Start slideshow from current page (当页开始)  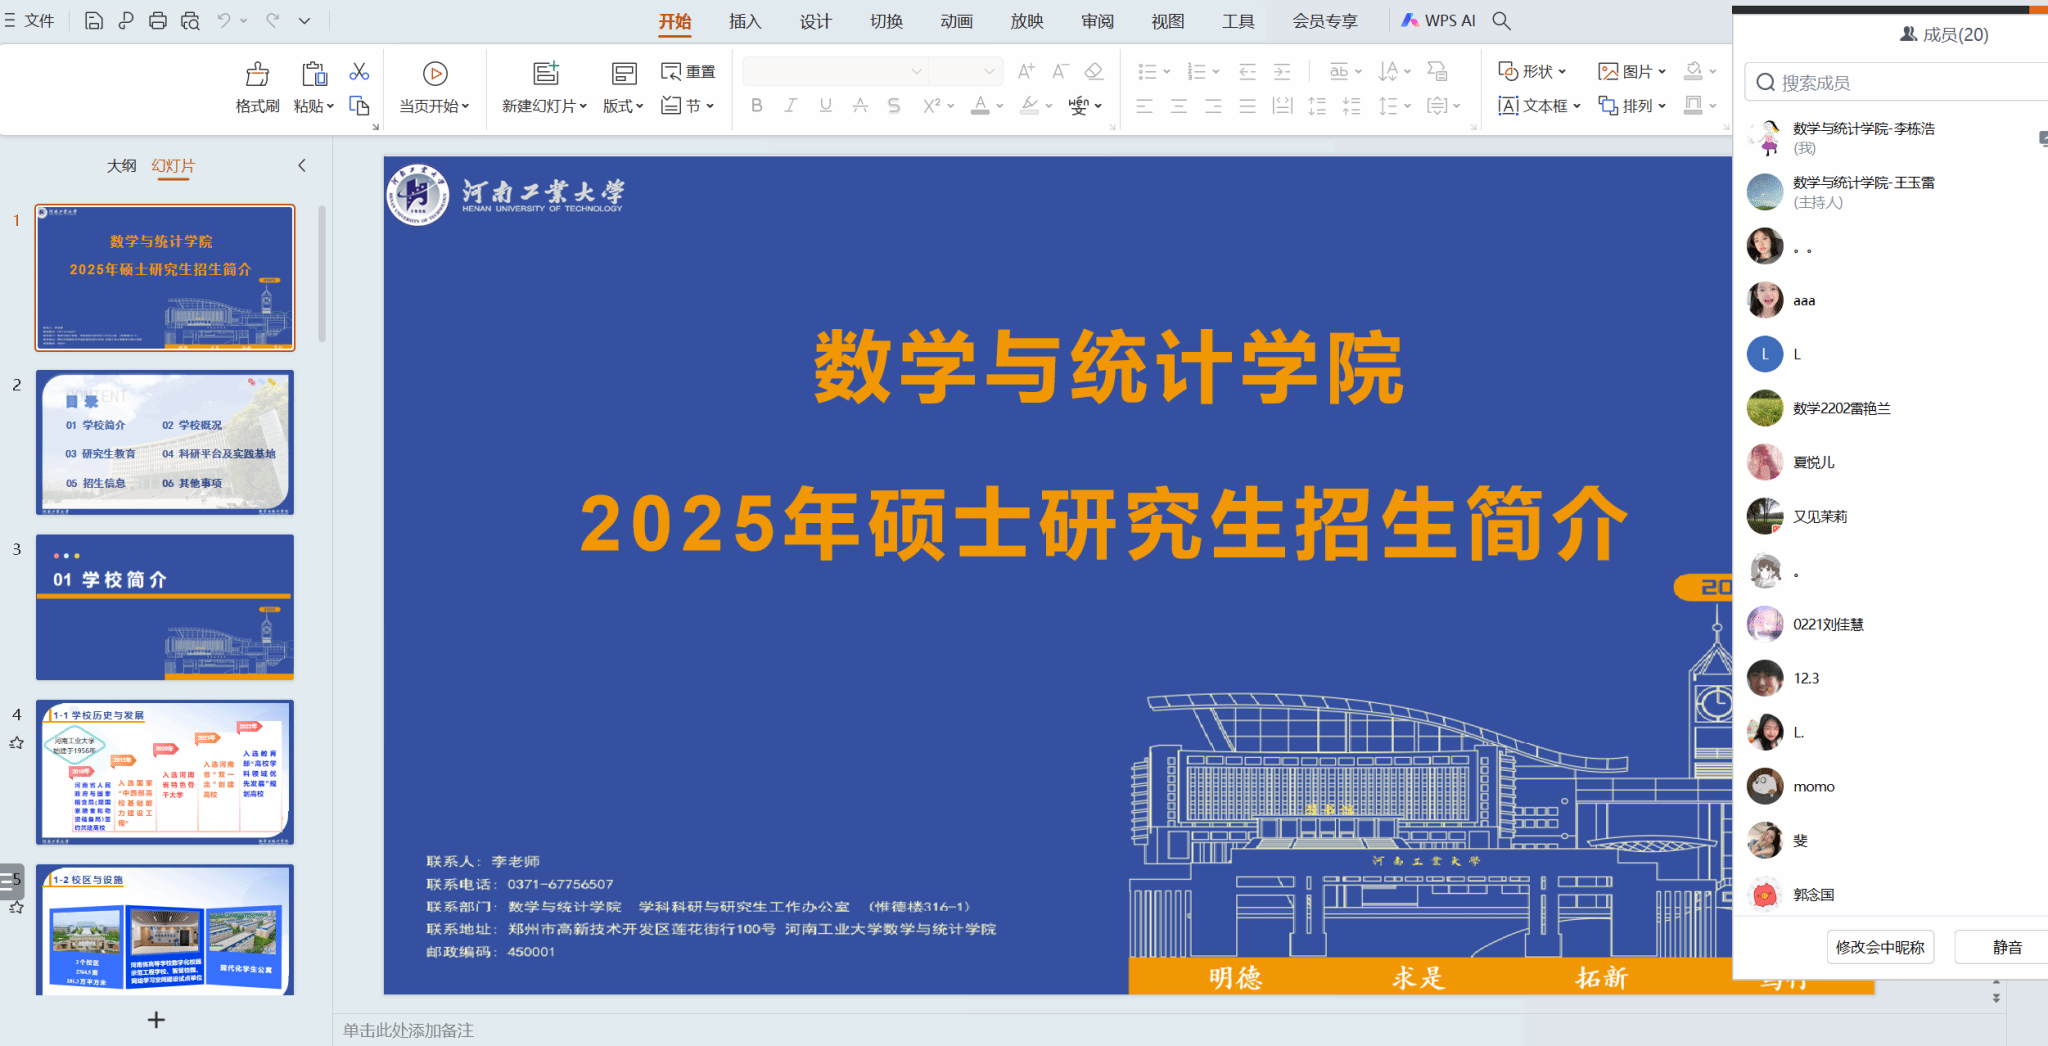(x=434, y=88)
